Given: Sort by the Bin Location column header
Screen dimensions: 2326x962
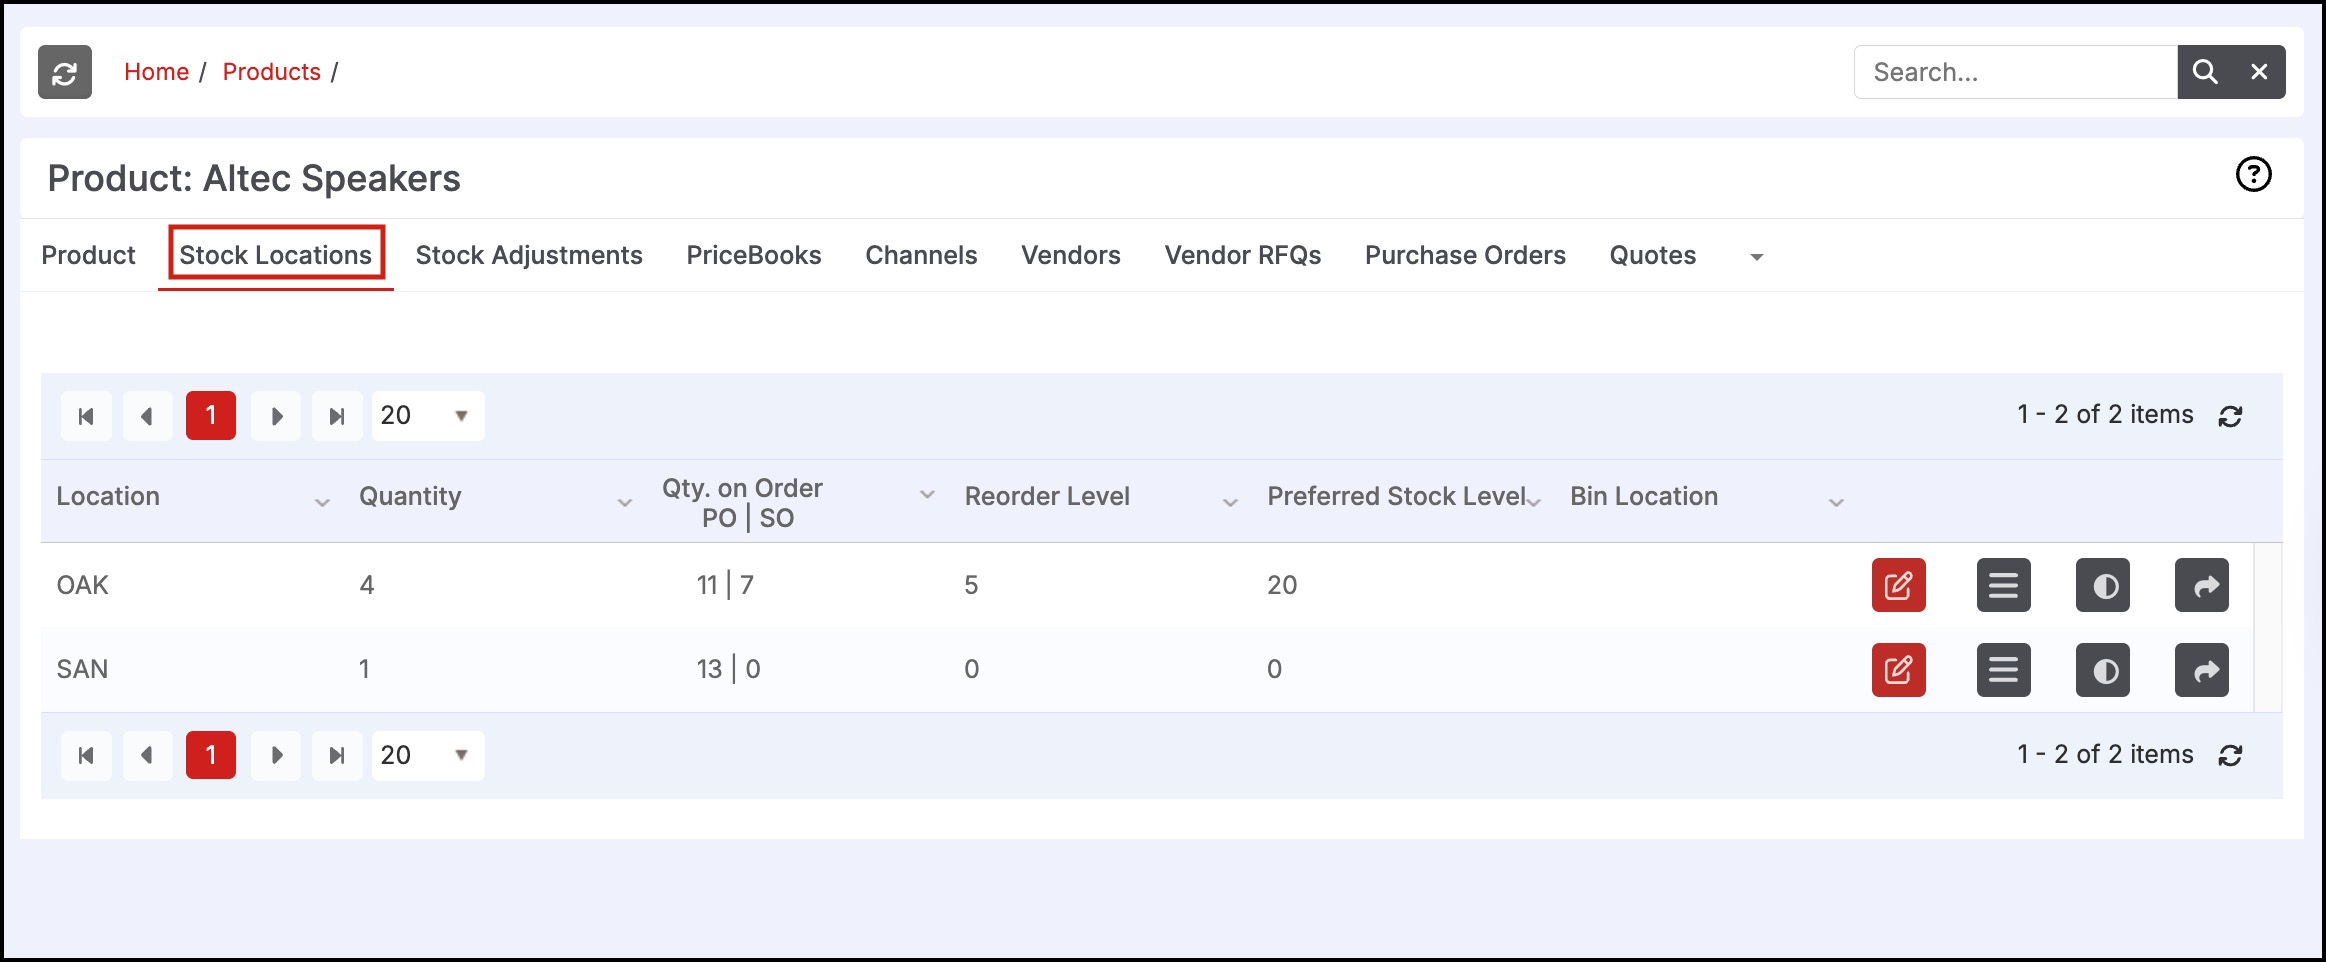Looking at the screenshot, I should click(x=1644, y=496).
